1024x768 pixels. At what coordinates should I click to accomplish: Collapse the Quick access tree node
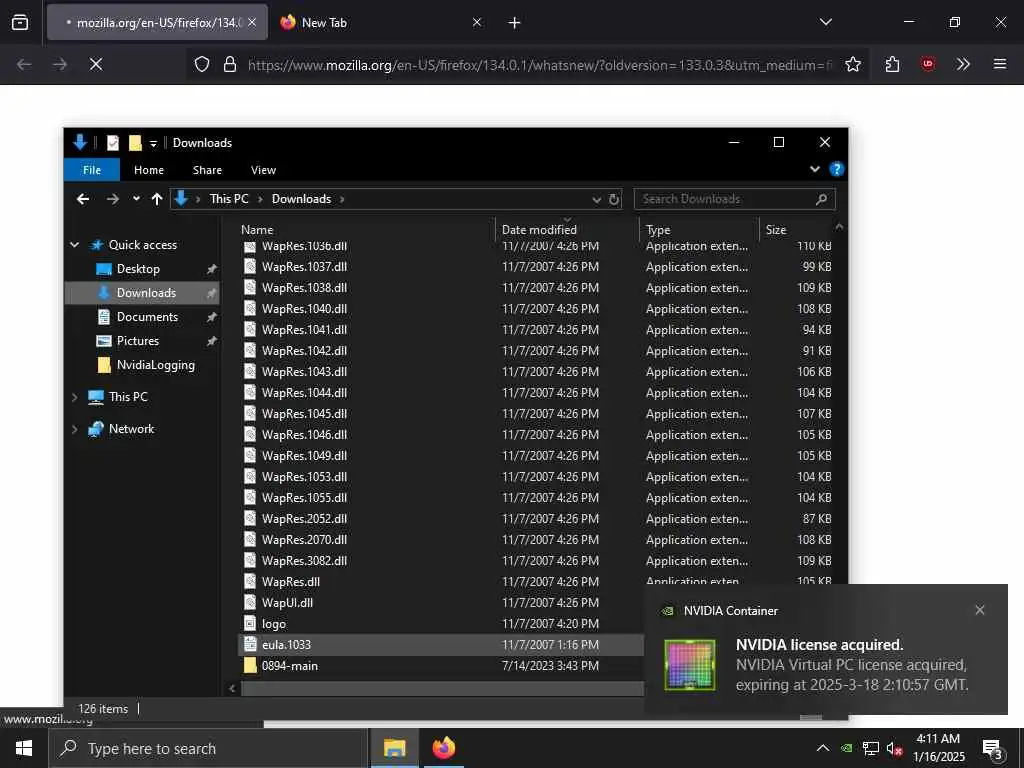point(74,245)
